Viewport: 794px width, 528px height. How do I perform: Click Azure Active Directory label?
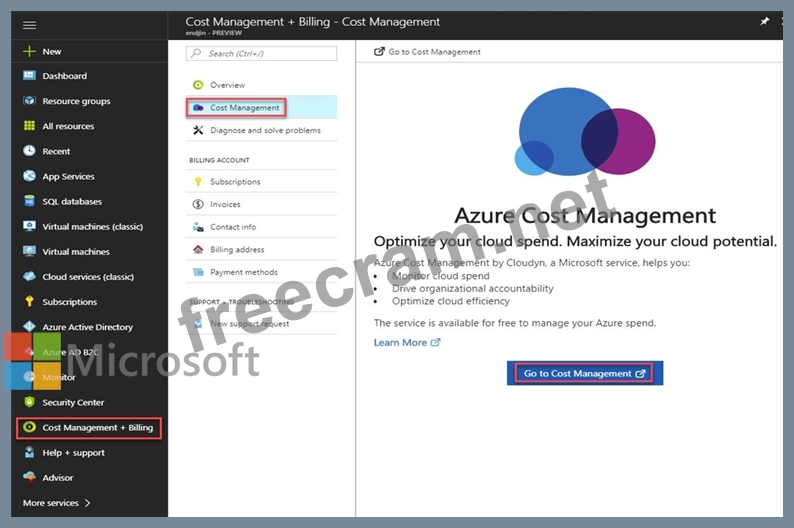click(88, 327)
